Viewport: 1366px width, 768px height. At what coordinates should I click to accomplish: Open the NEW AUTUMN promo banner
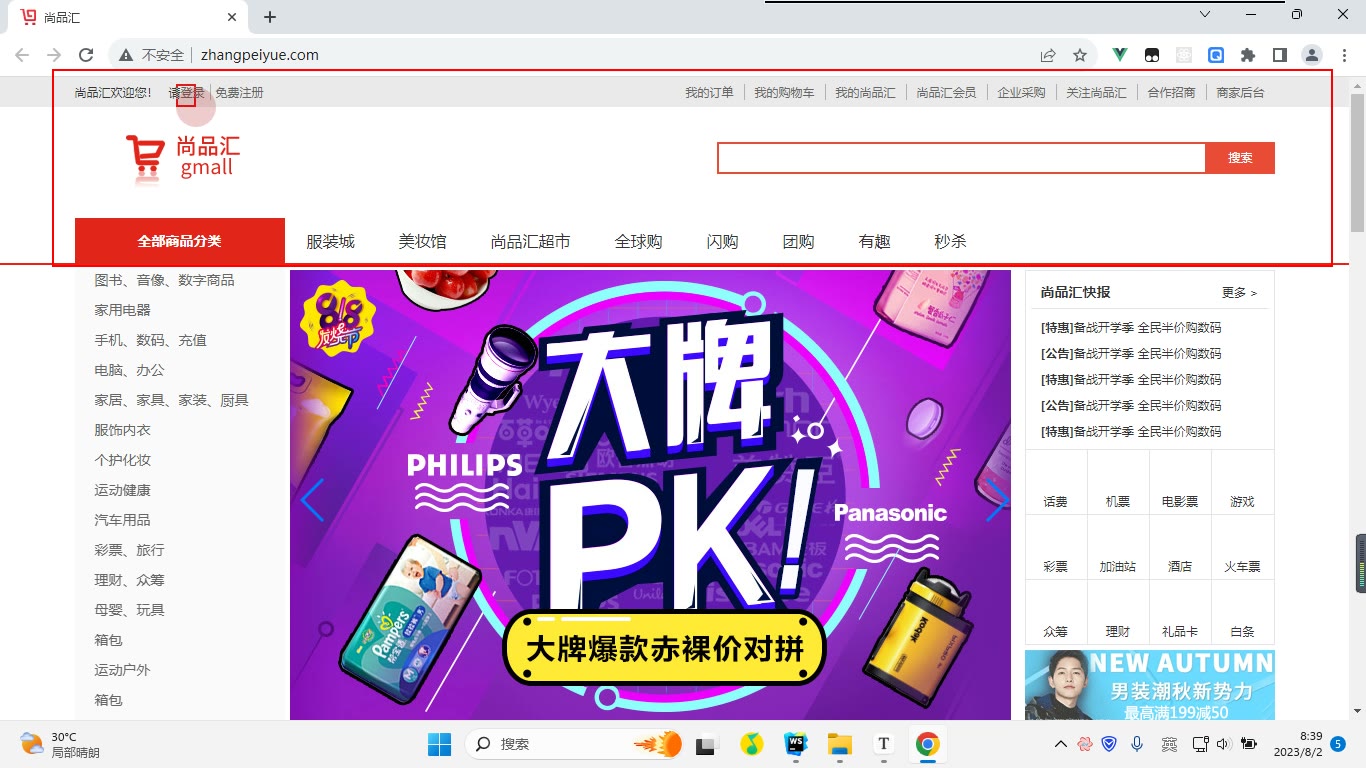tap(1150, 685)
